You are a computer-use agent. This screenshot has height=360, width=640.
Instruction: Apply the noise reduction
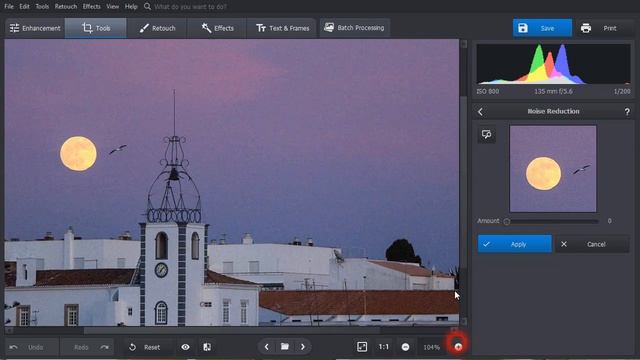(515, 244)
